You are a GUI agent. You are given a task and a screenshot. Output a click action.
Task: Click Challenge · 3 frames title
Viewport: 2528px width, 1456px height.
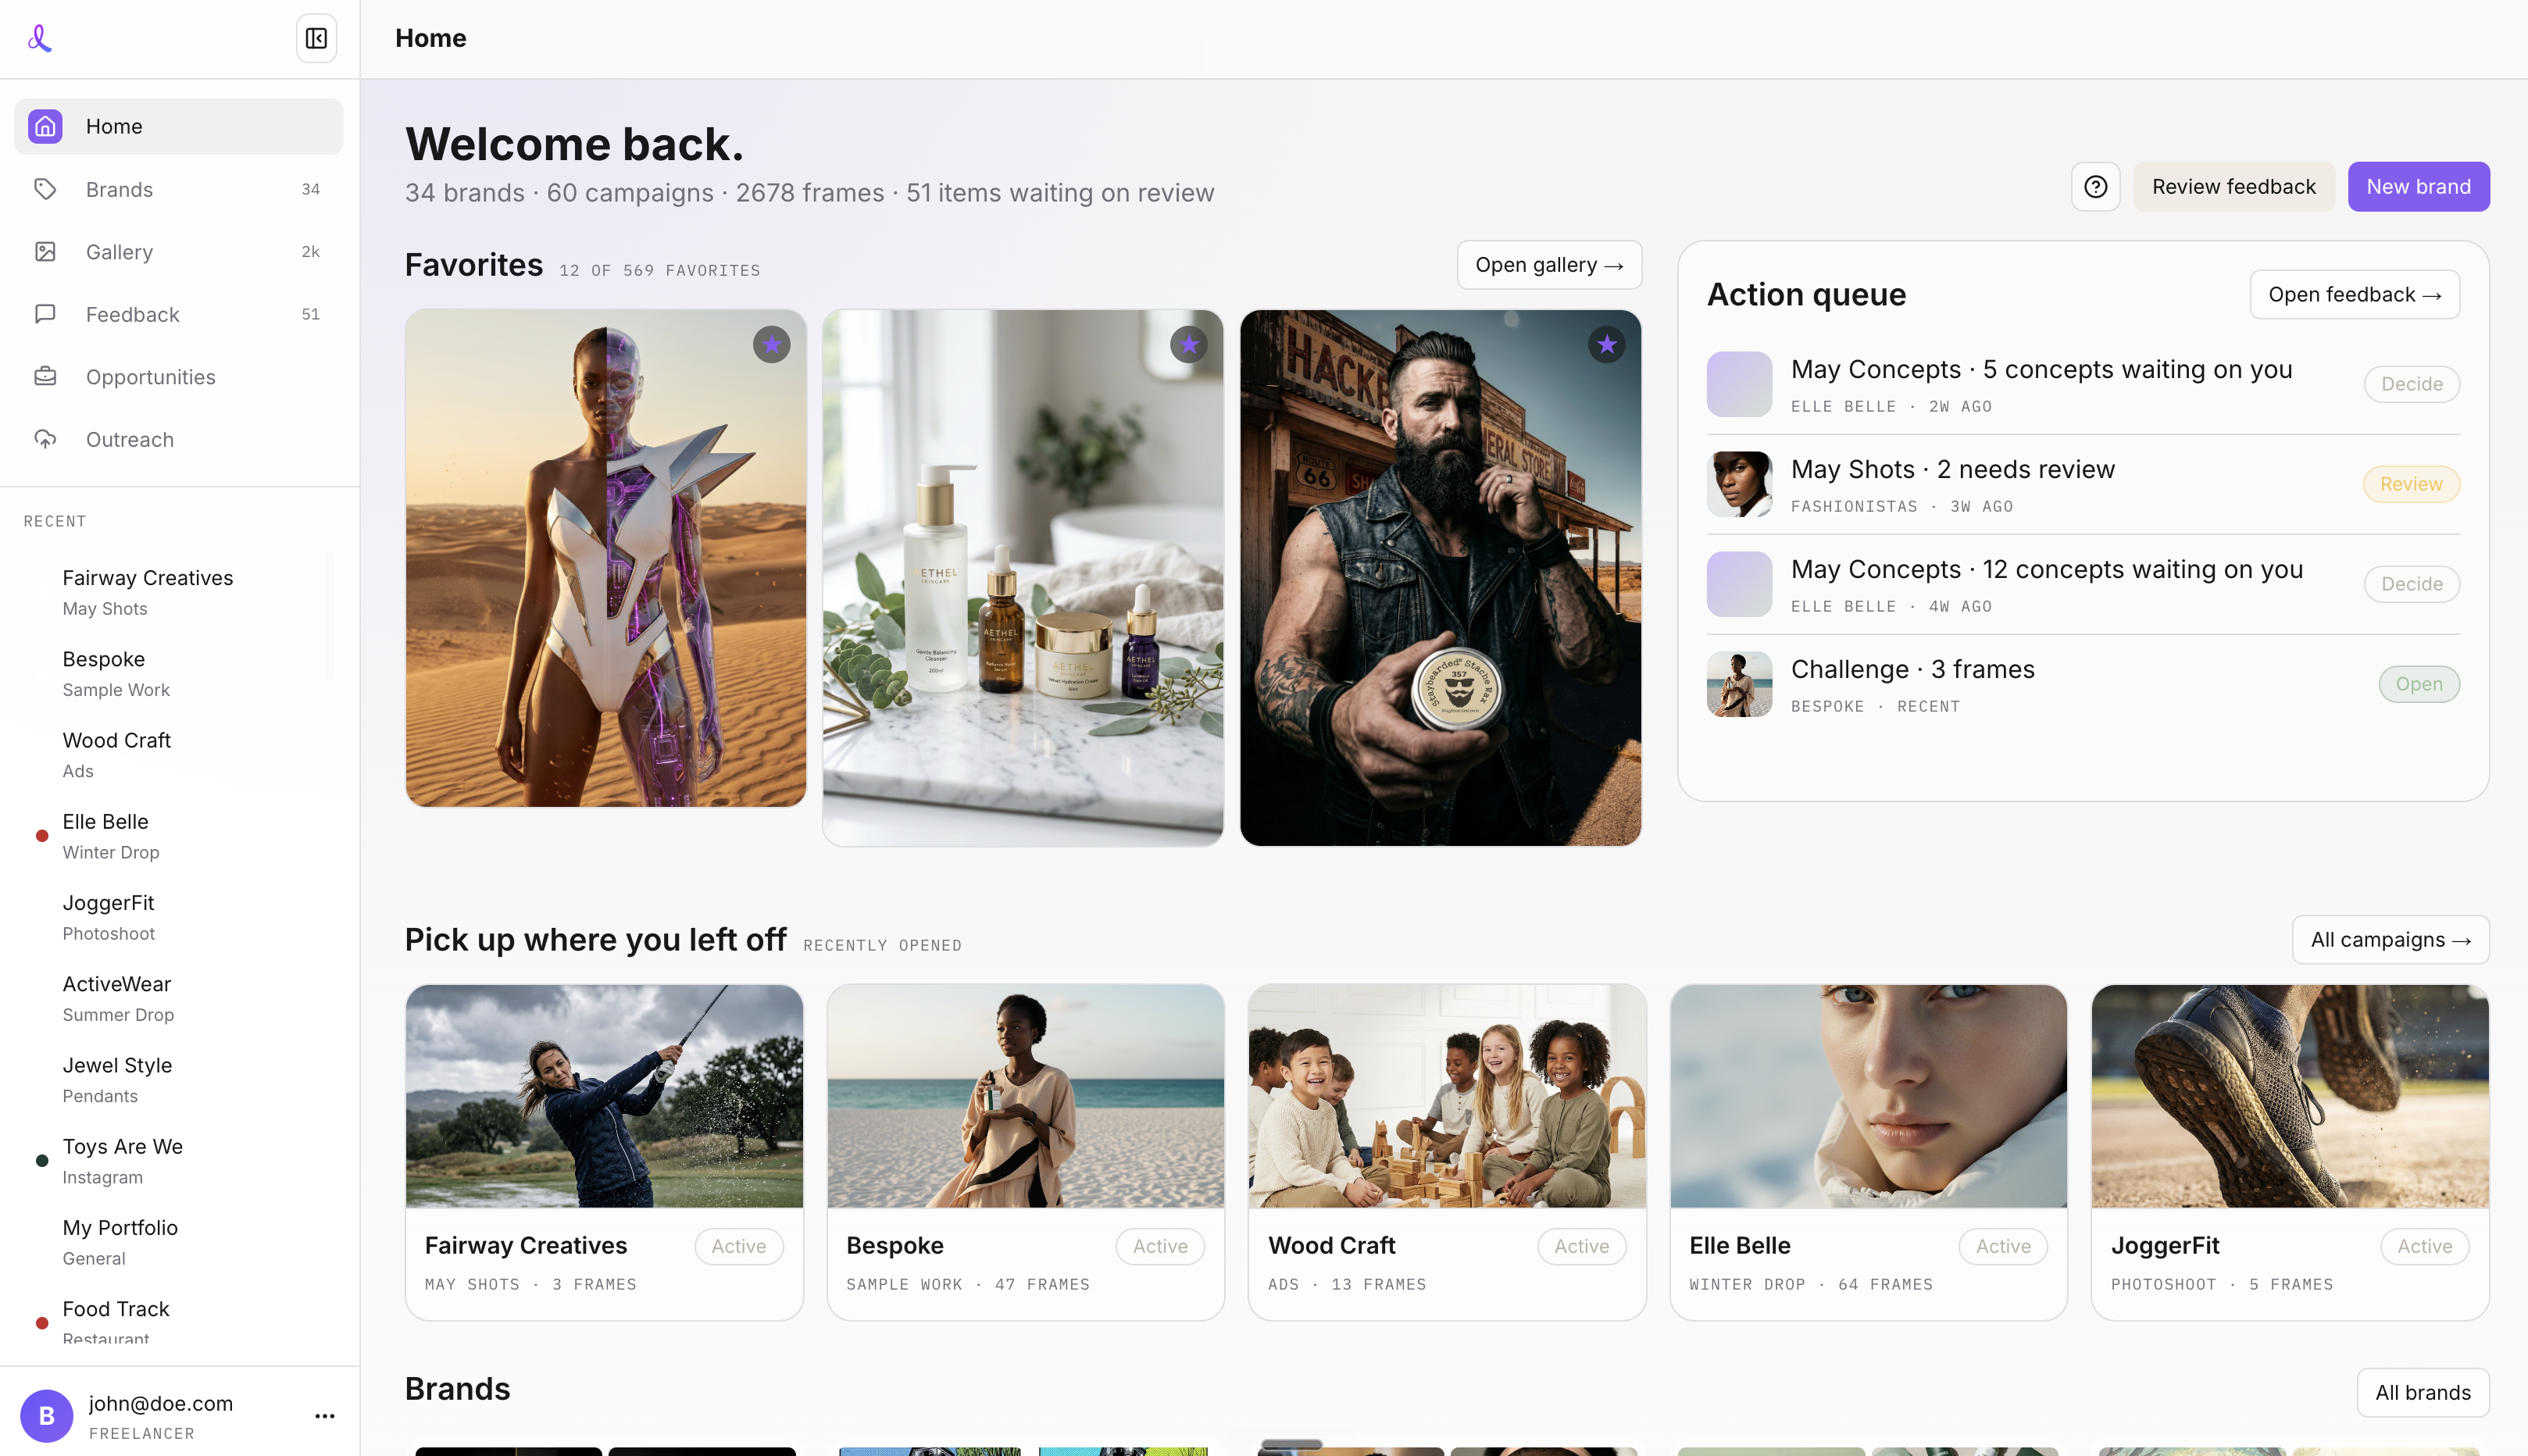pyautogui.click(x=1912, y=669)
